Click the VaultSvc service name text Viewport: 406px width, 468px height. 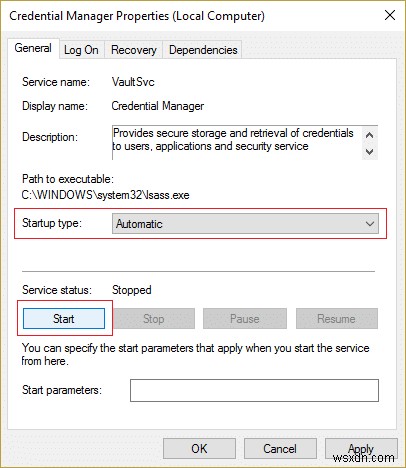pos(133,82)
